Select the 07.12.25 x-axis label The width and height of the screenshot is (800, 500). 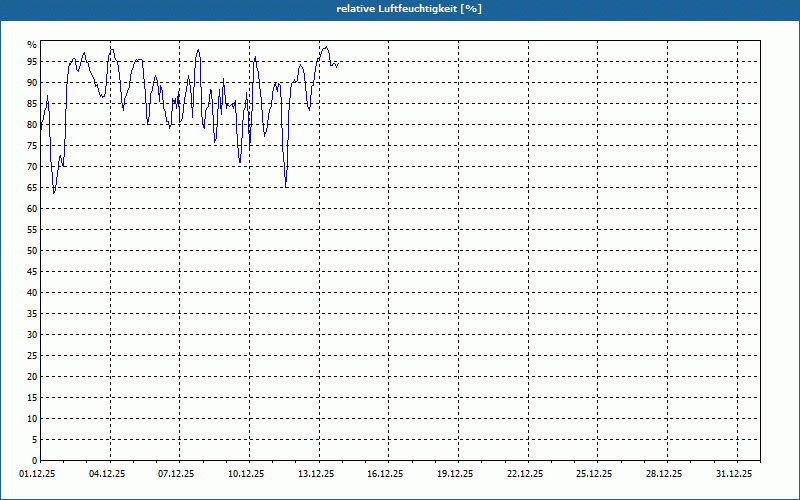tap(176, 474)
